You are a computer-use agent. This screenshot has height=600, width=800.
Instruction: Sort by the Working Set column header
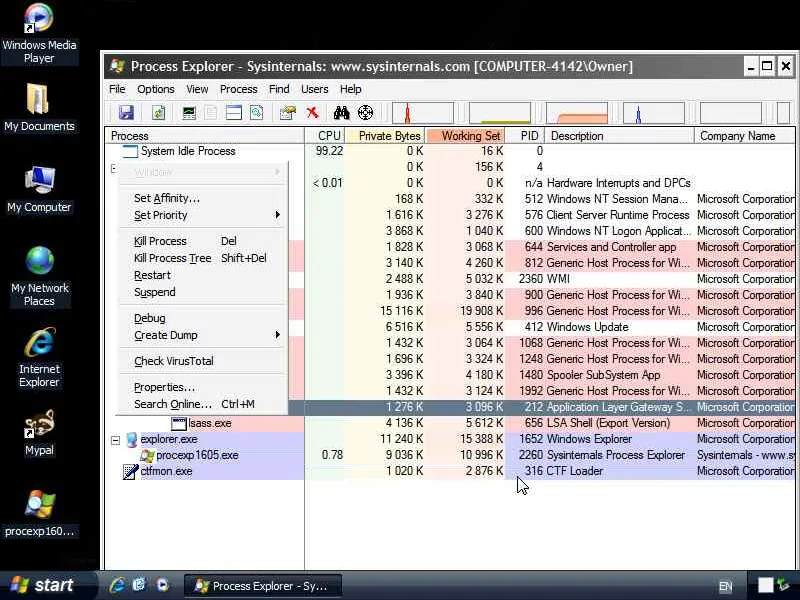466,136
